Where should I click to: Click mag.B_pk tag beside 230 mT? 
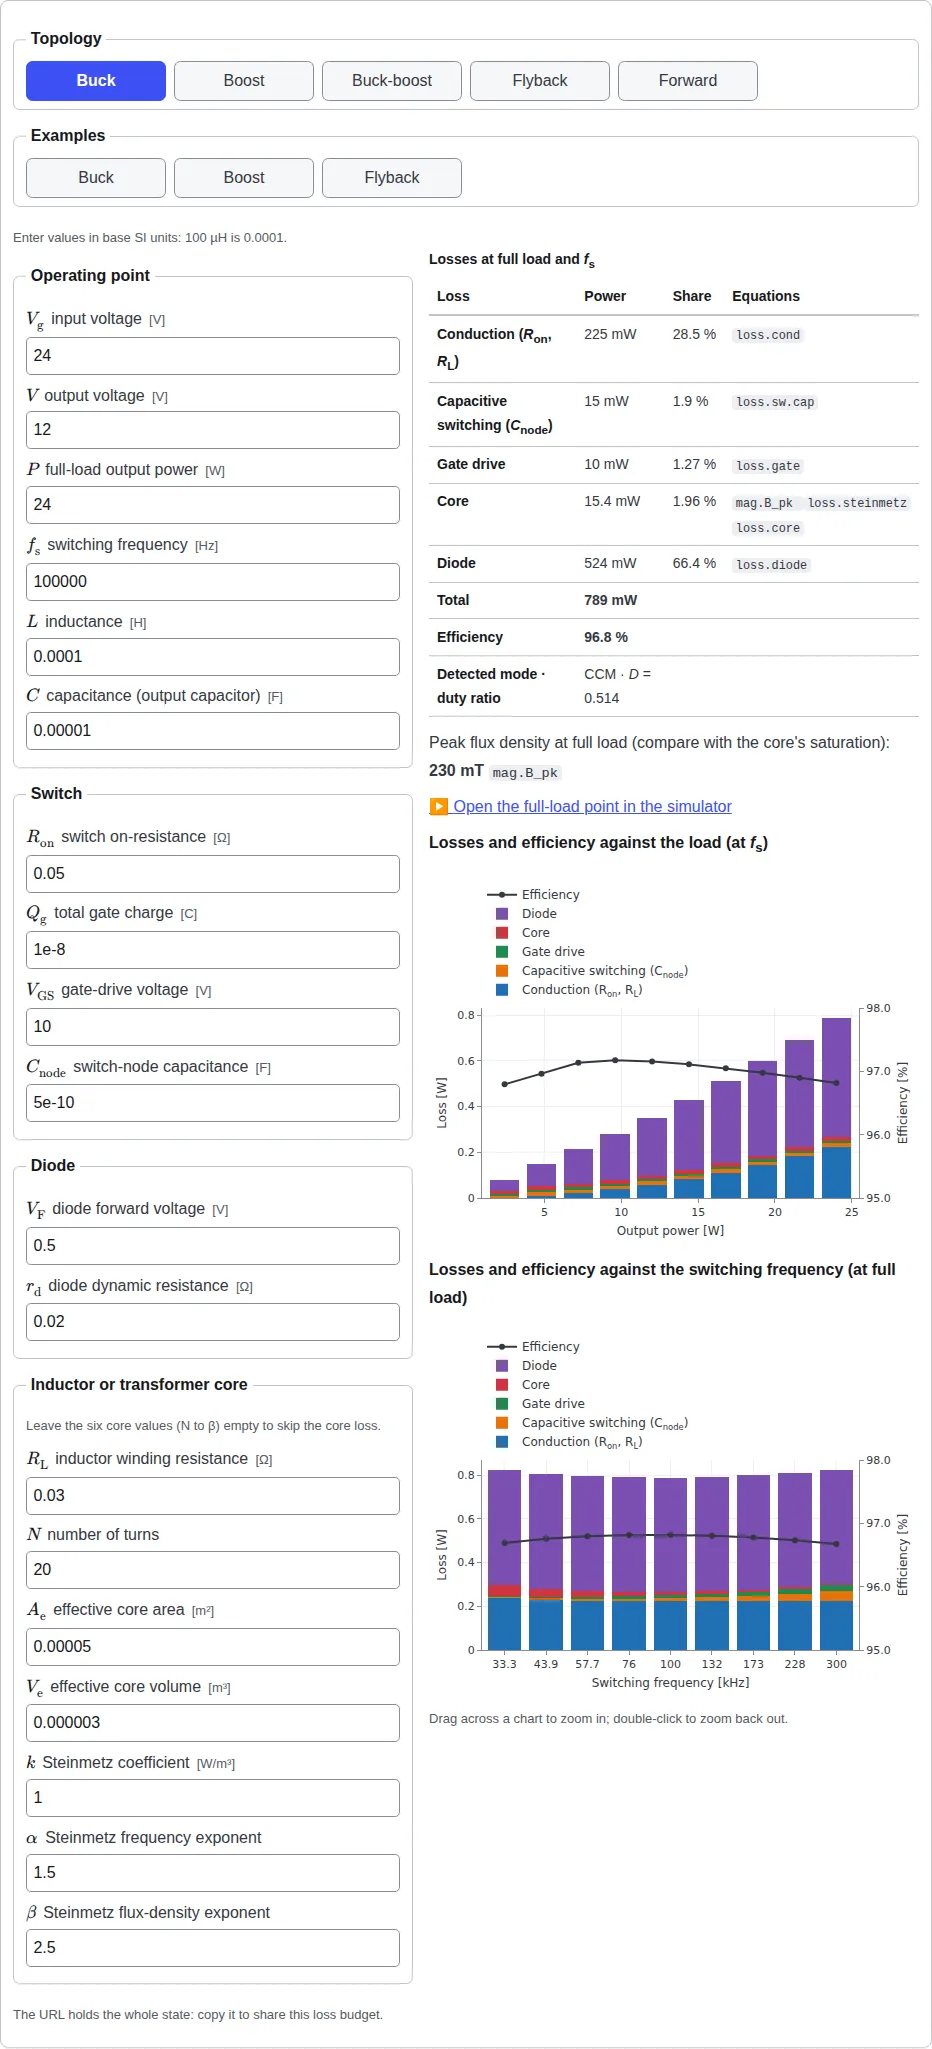[525, 772]
